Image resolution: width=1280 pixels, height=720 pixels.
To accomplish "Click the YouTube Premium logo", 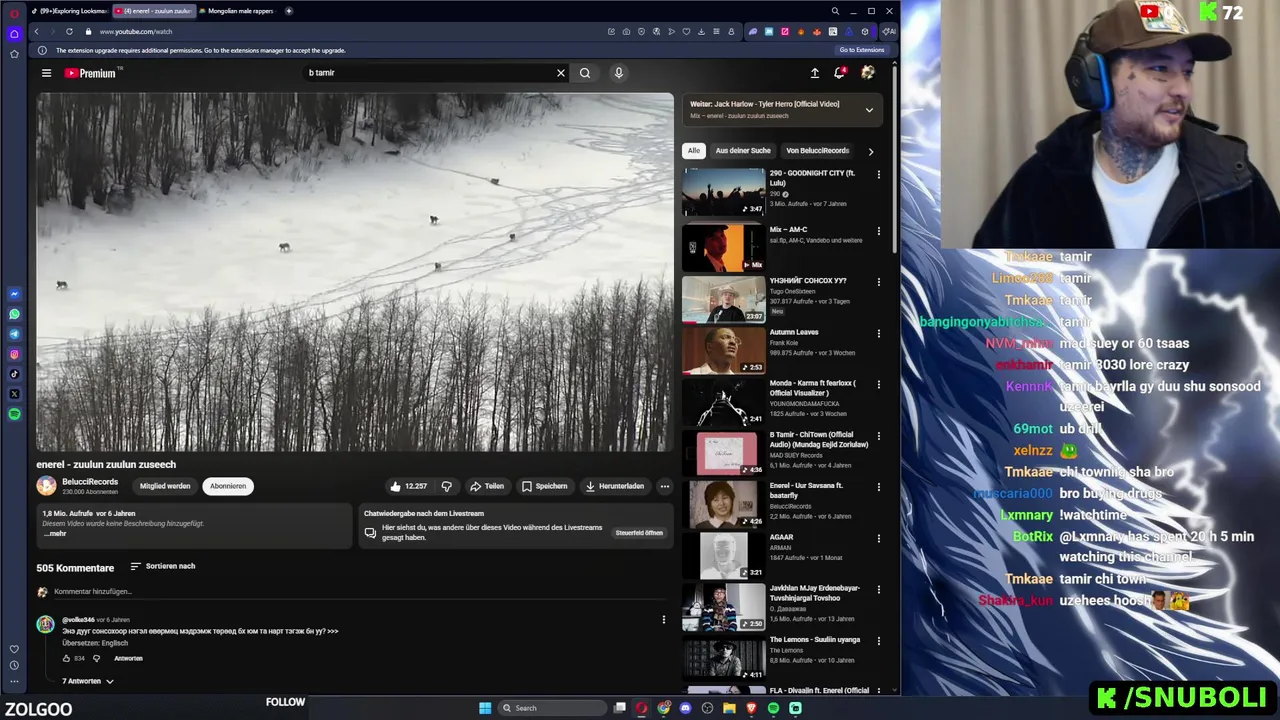I will click(91, 73).
